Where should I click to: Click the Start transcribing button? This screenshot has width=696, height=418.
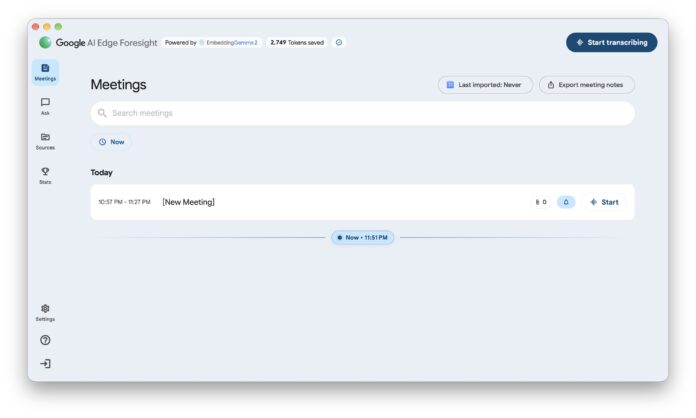click(611, 42)
